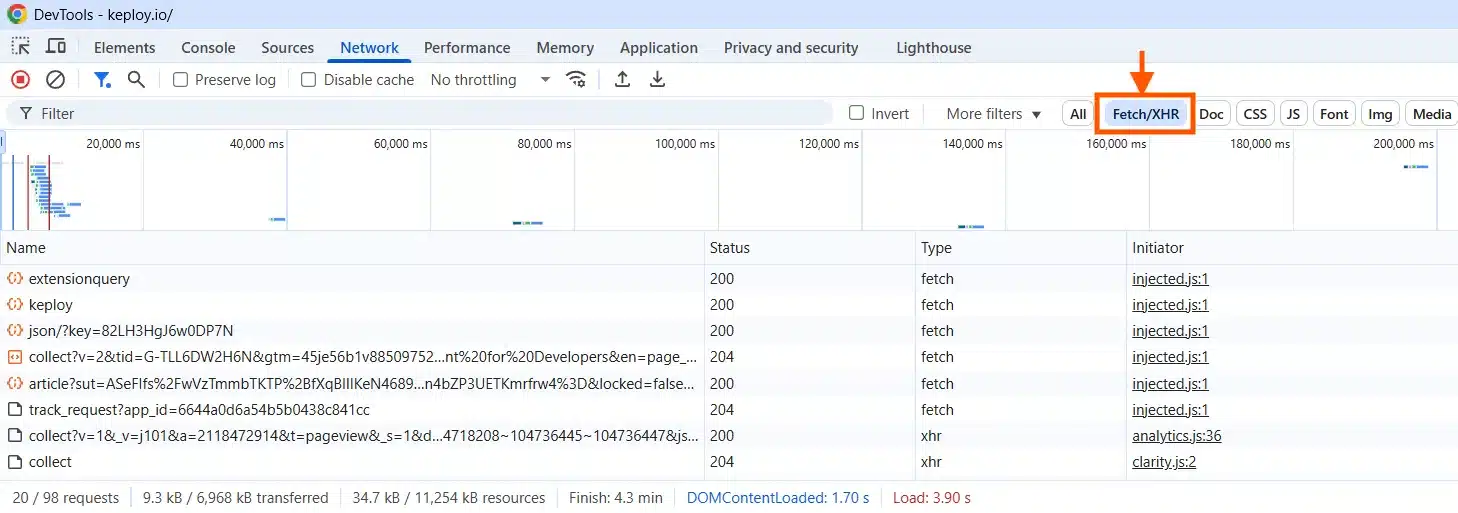Click icon beside collect?v=2 request
Screen dimensions: 1458x513
tap(15, 357)
